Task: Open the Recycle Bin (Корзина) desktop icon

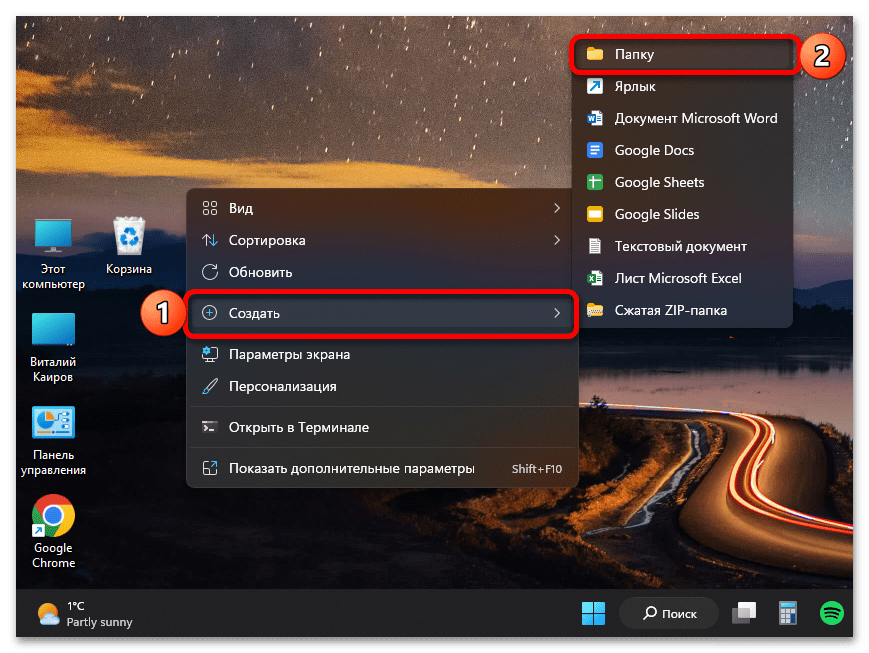Action: 129,238
